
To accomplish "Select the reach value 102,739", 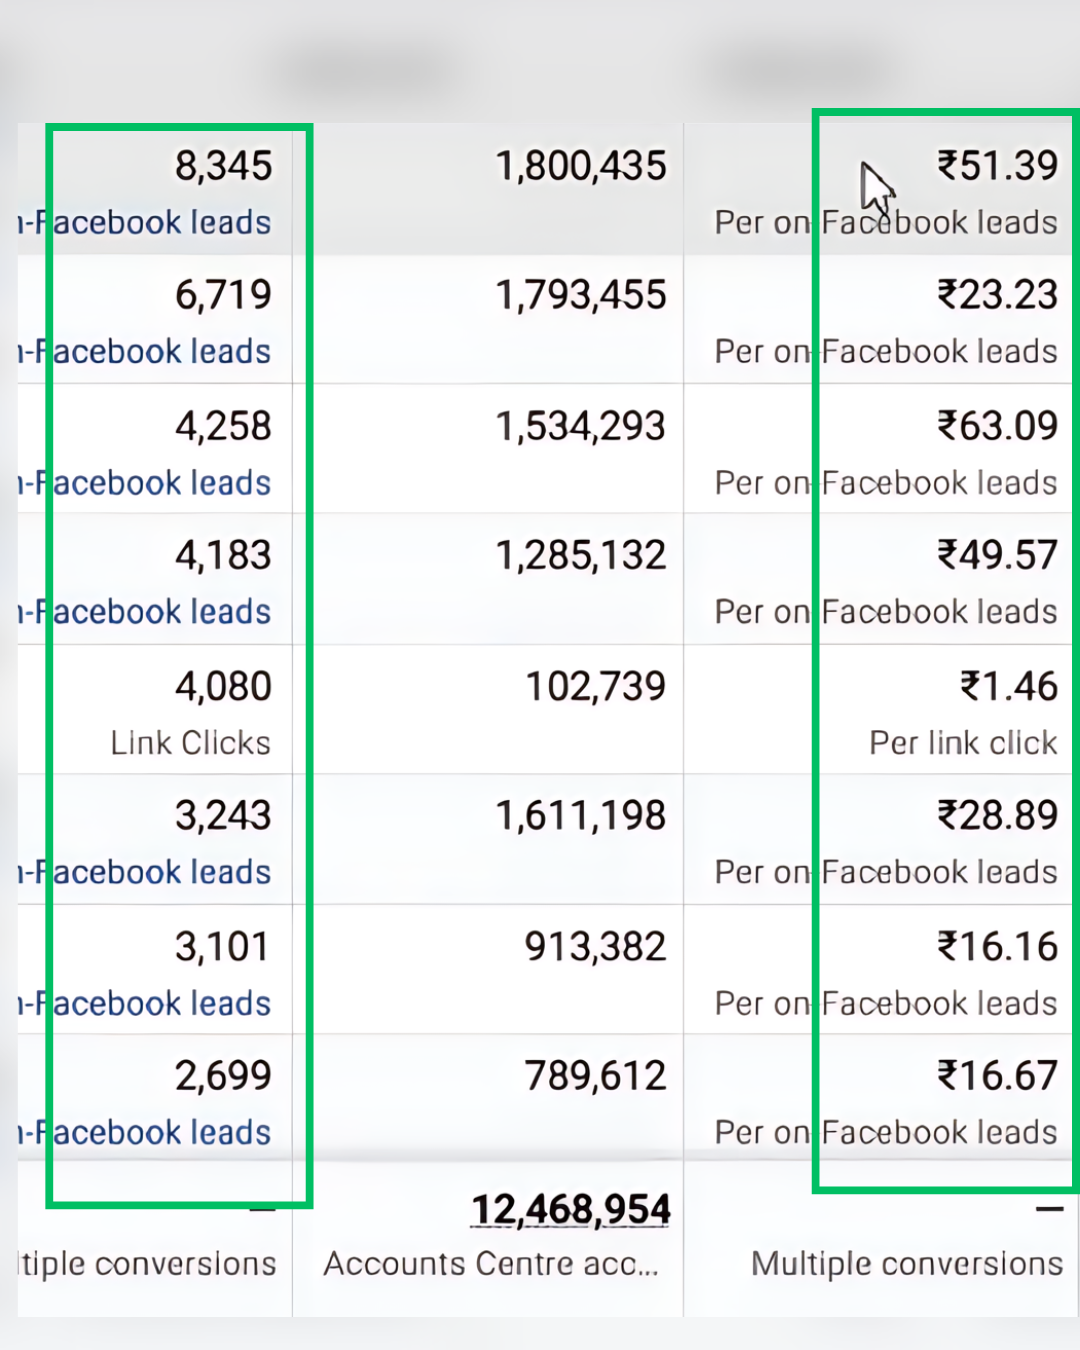I will click(x=596, y=686).
